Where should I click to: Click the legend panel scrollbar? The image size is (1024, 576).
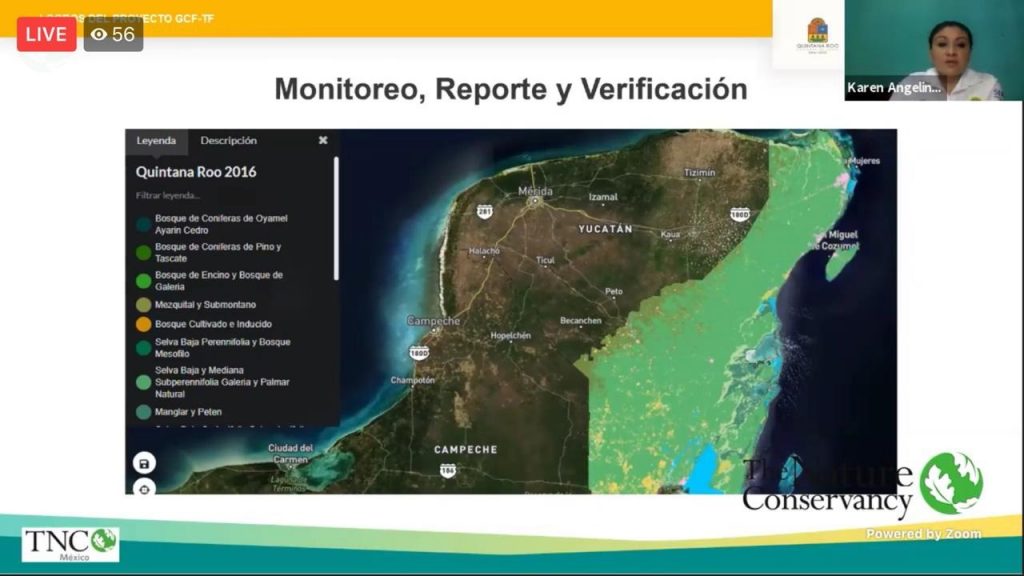(336, 220)
